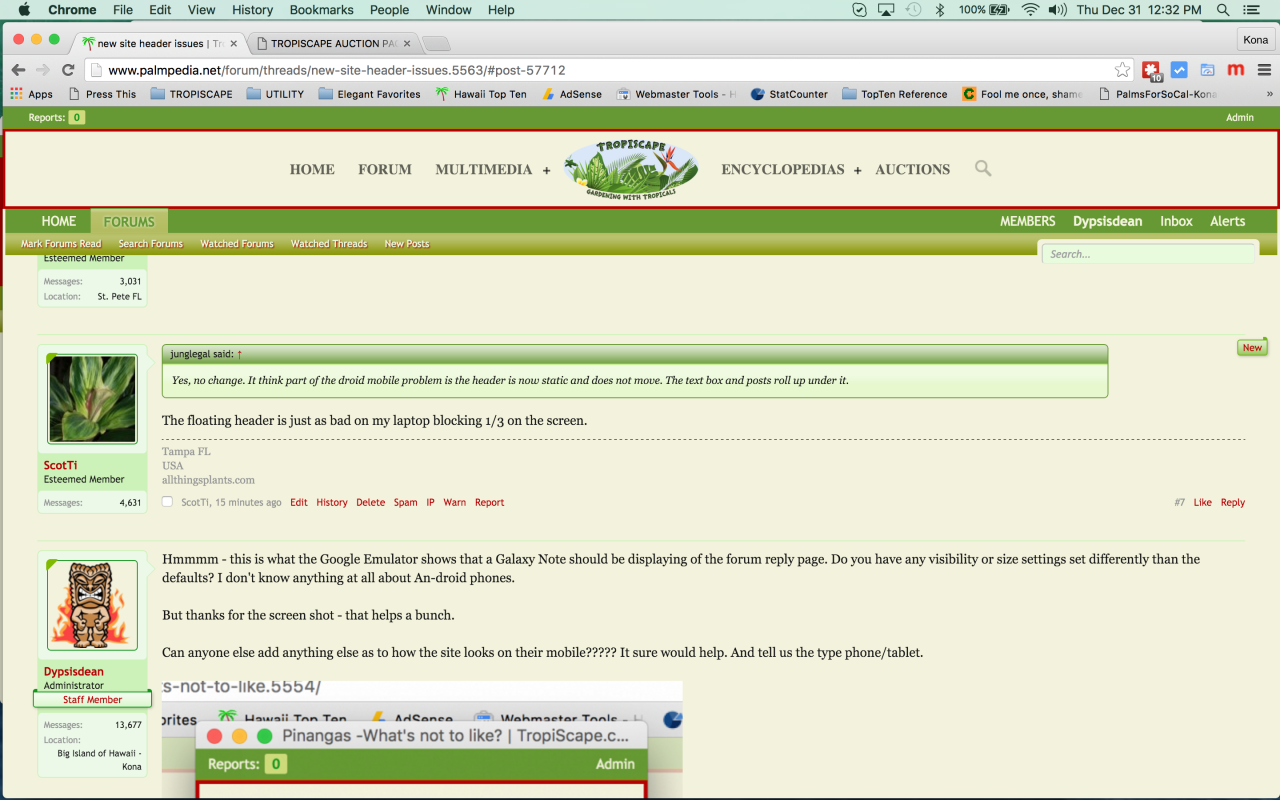This screenshot has width=1280, height=800.
Task: Click the forum Search input field
Action: click(x=1147, y=254)
